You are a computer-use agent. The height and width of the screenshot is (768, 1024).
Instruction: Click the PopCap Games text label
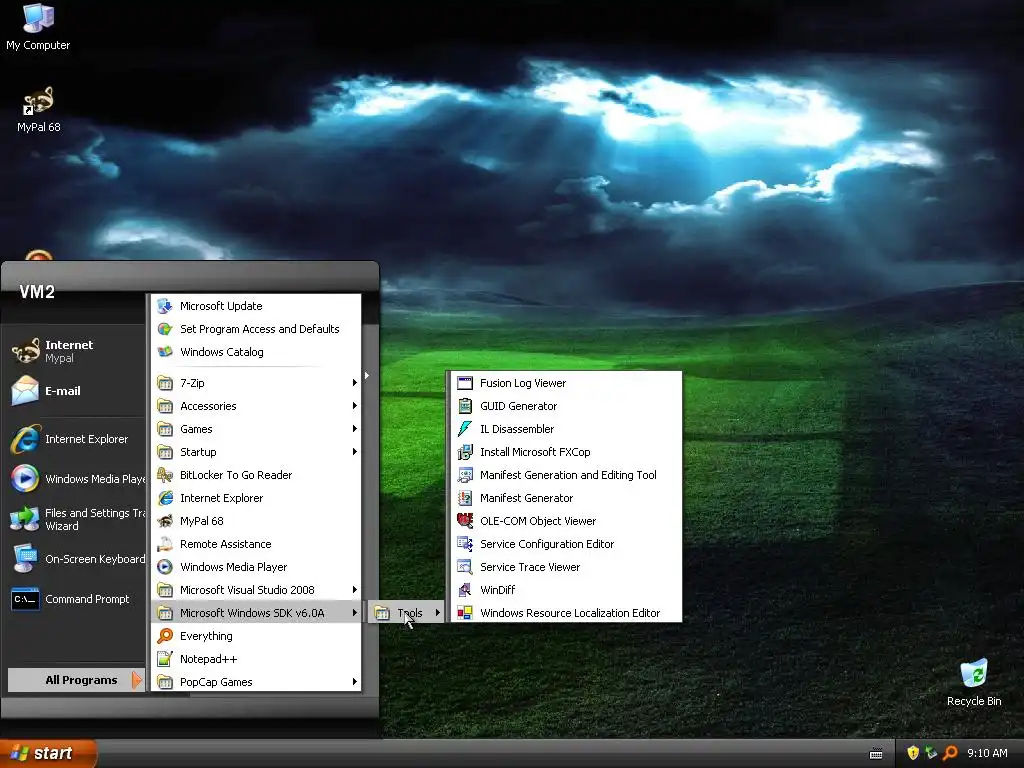coord(216,682)
